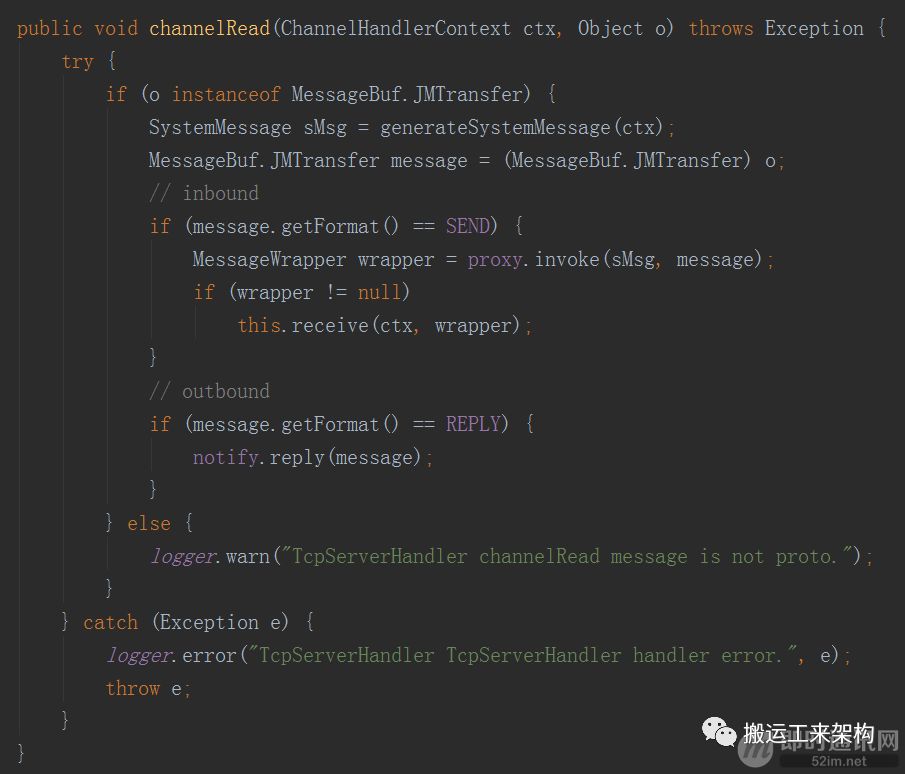Click the logger.warn call
The width and height of the screenshot is (905, 774).
coord(210,556)
